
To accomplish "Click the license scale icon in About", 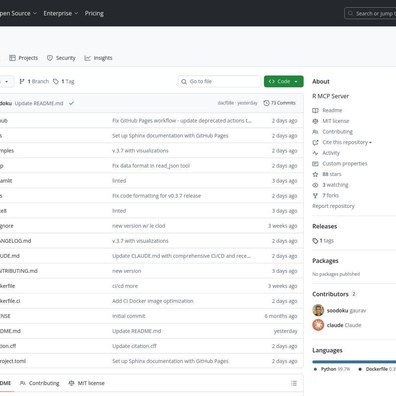I will tap(315, 121).
